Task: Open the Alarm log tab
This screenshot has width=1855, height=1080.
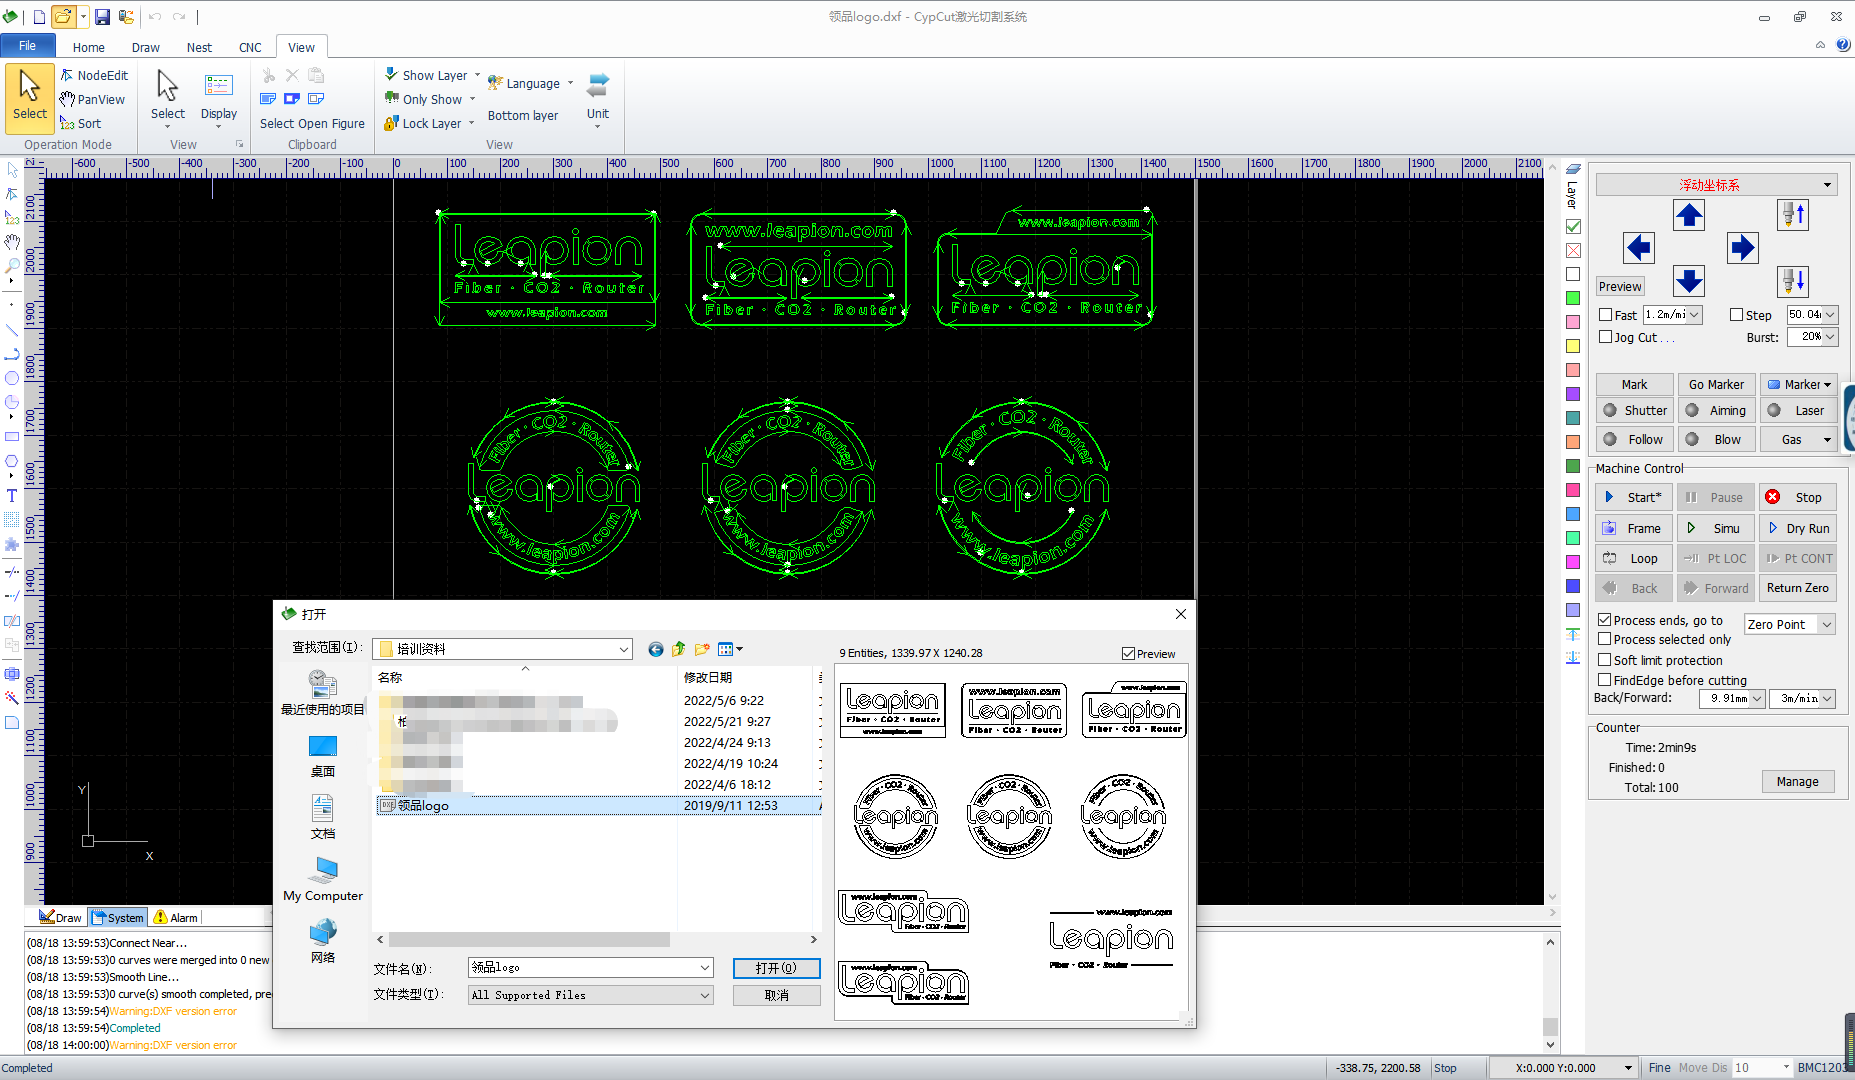Action: 175,917
